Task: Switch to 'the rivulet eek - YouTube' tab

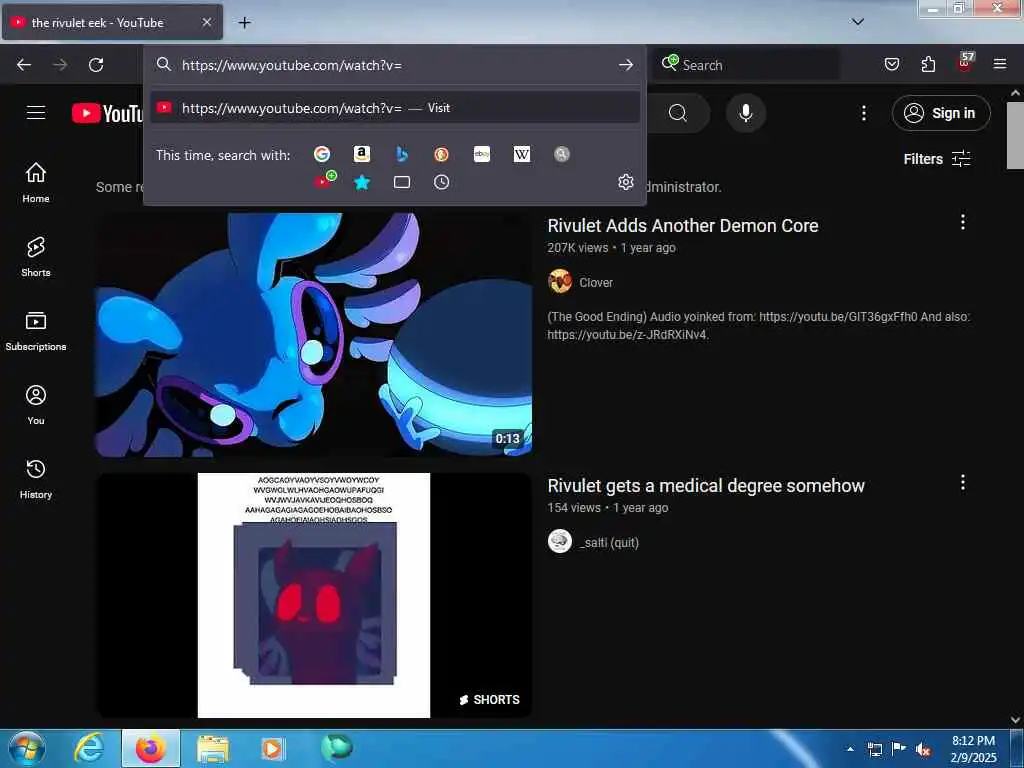Action: click(x=112, y=22)
